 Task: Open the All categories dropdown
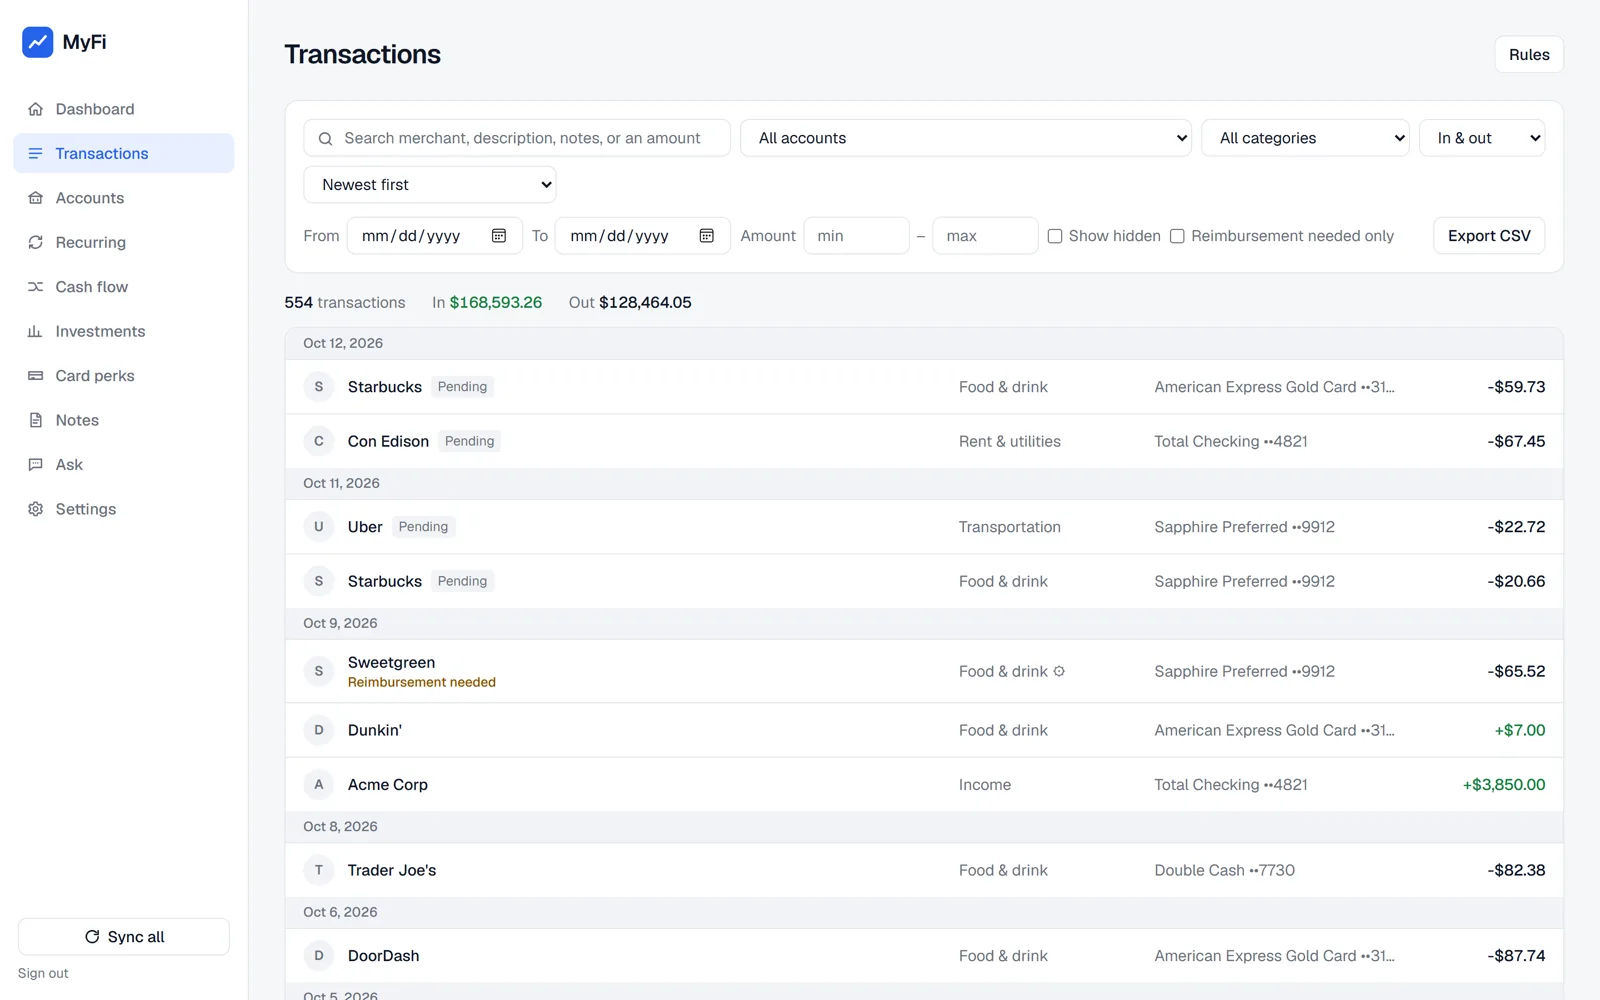coord(1305,138)
